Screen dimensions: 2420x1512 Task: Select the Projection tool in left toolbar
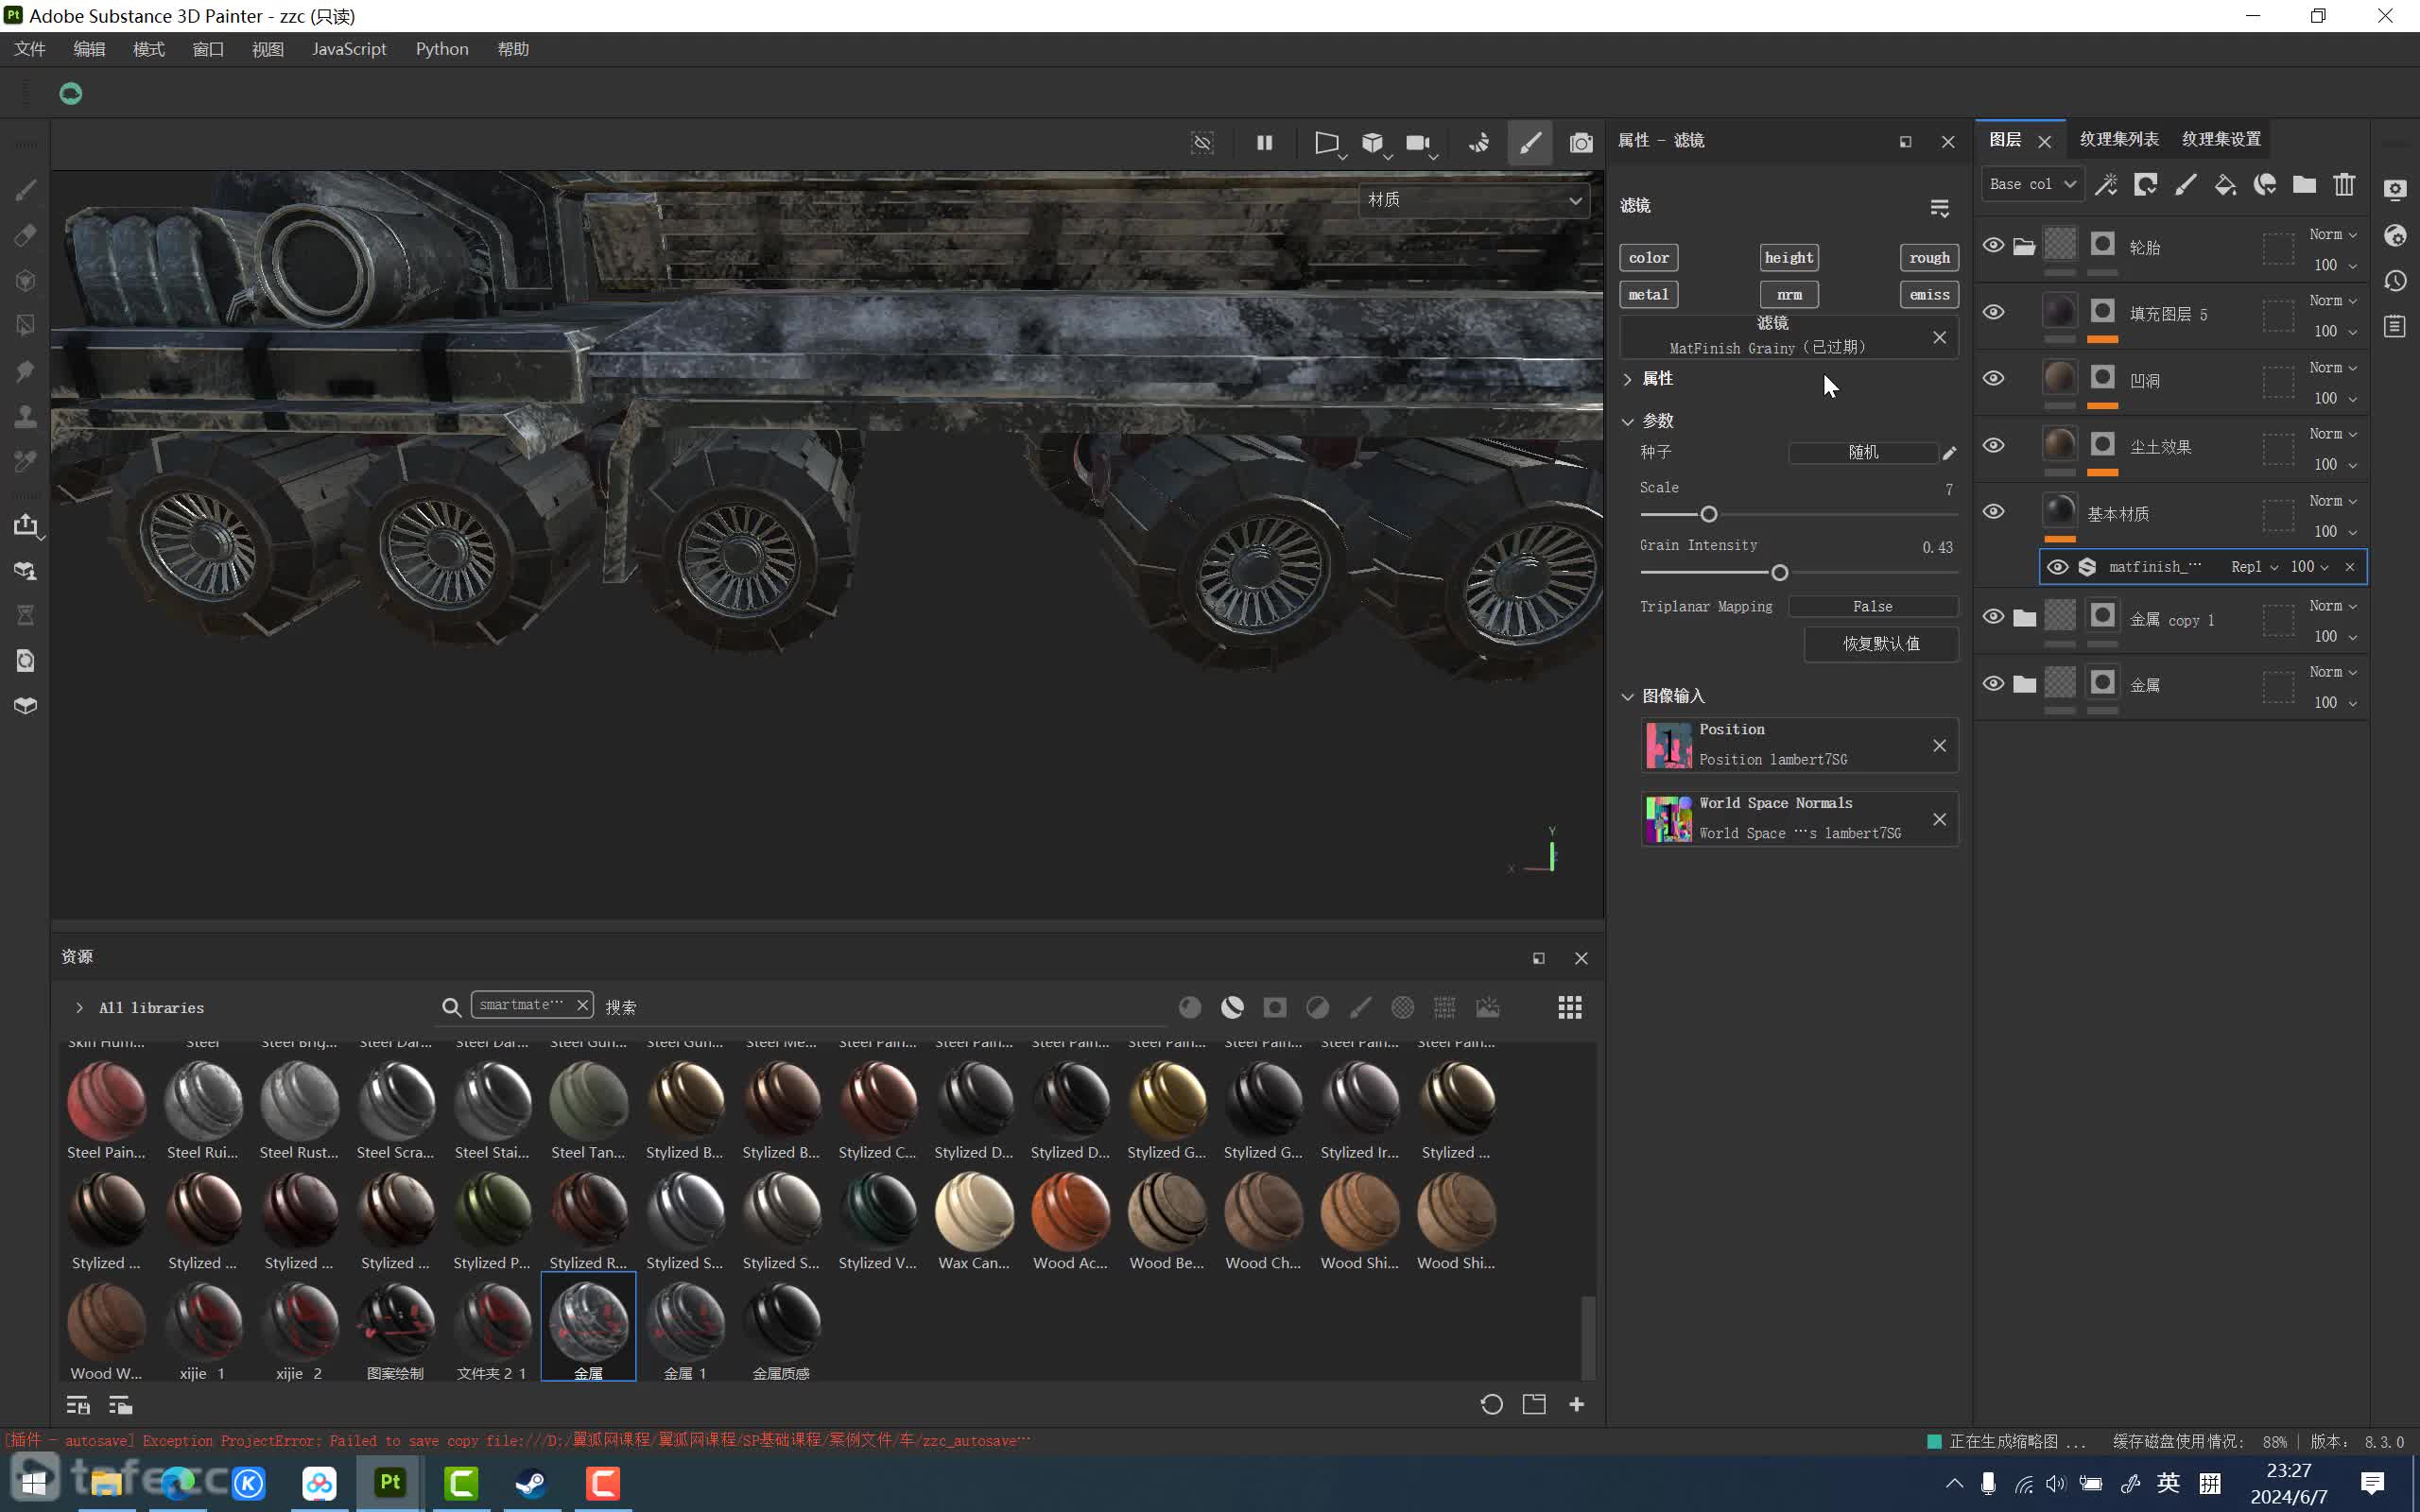point(26,281)
